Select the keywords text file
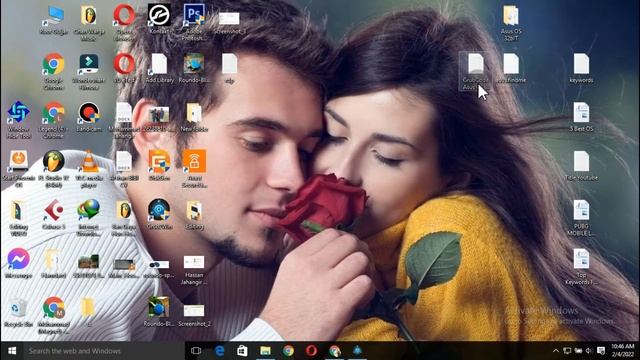This screenshot has height=360, width=640. [581, 68]
